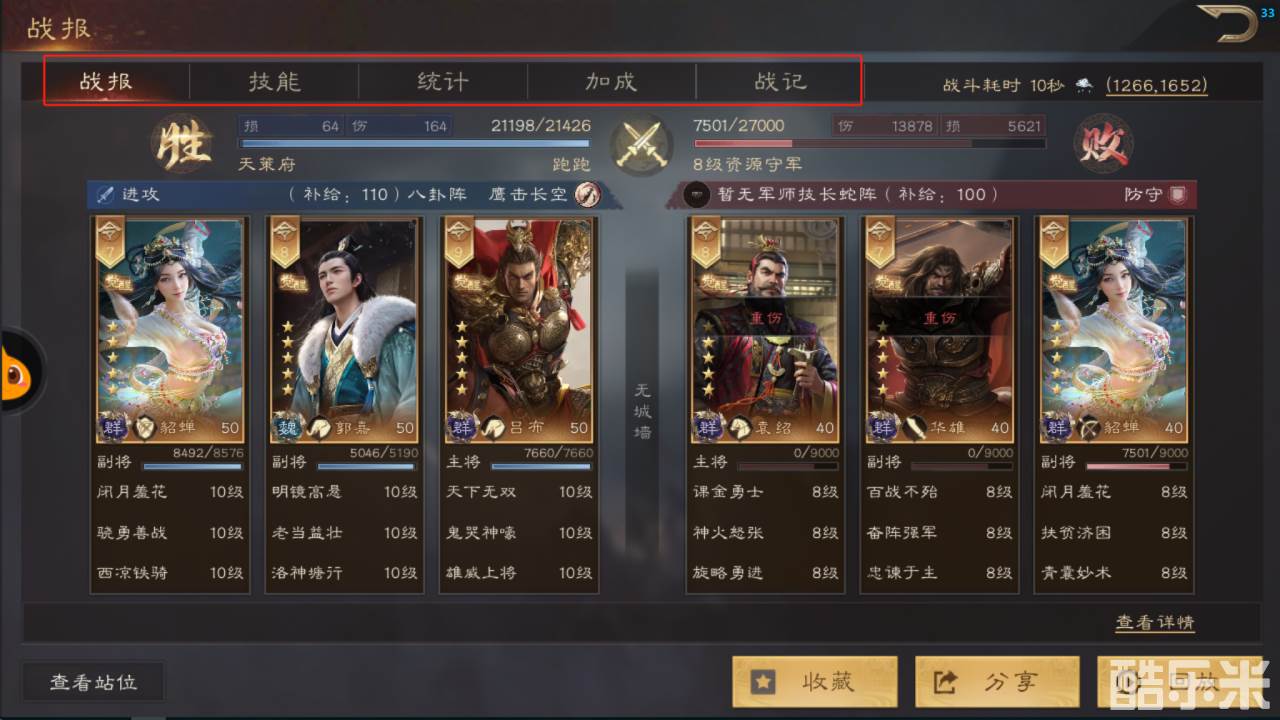Click the defense shield icon beside 防守
This screenshot has height=720, width=1280.
1177,194
